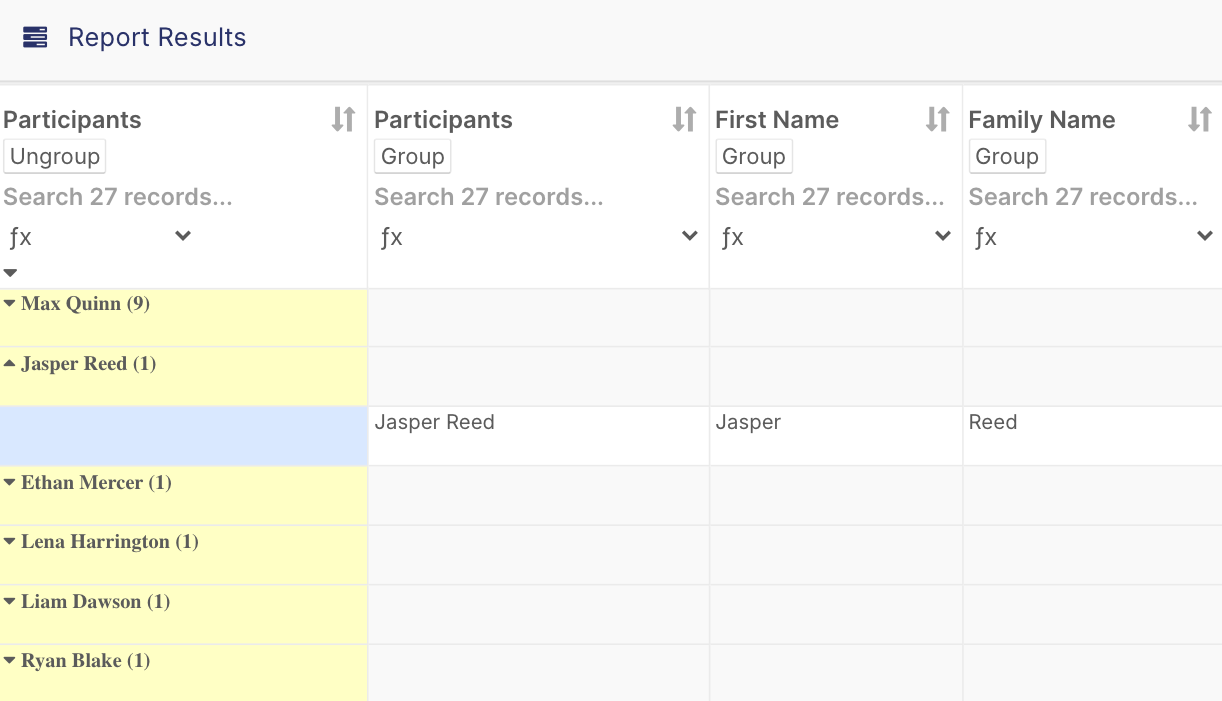Sort the first Participants column
1222x701 pixels.
pyautogui.click(x=343, y=120)
